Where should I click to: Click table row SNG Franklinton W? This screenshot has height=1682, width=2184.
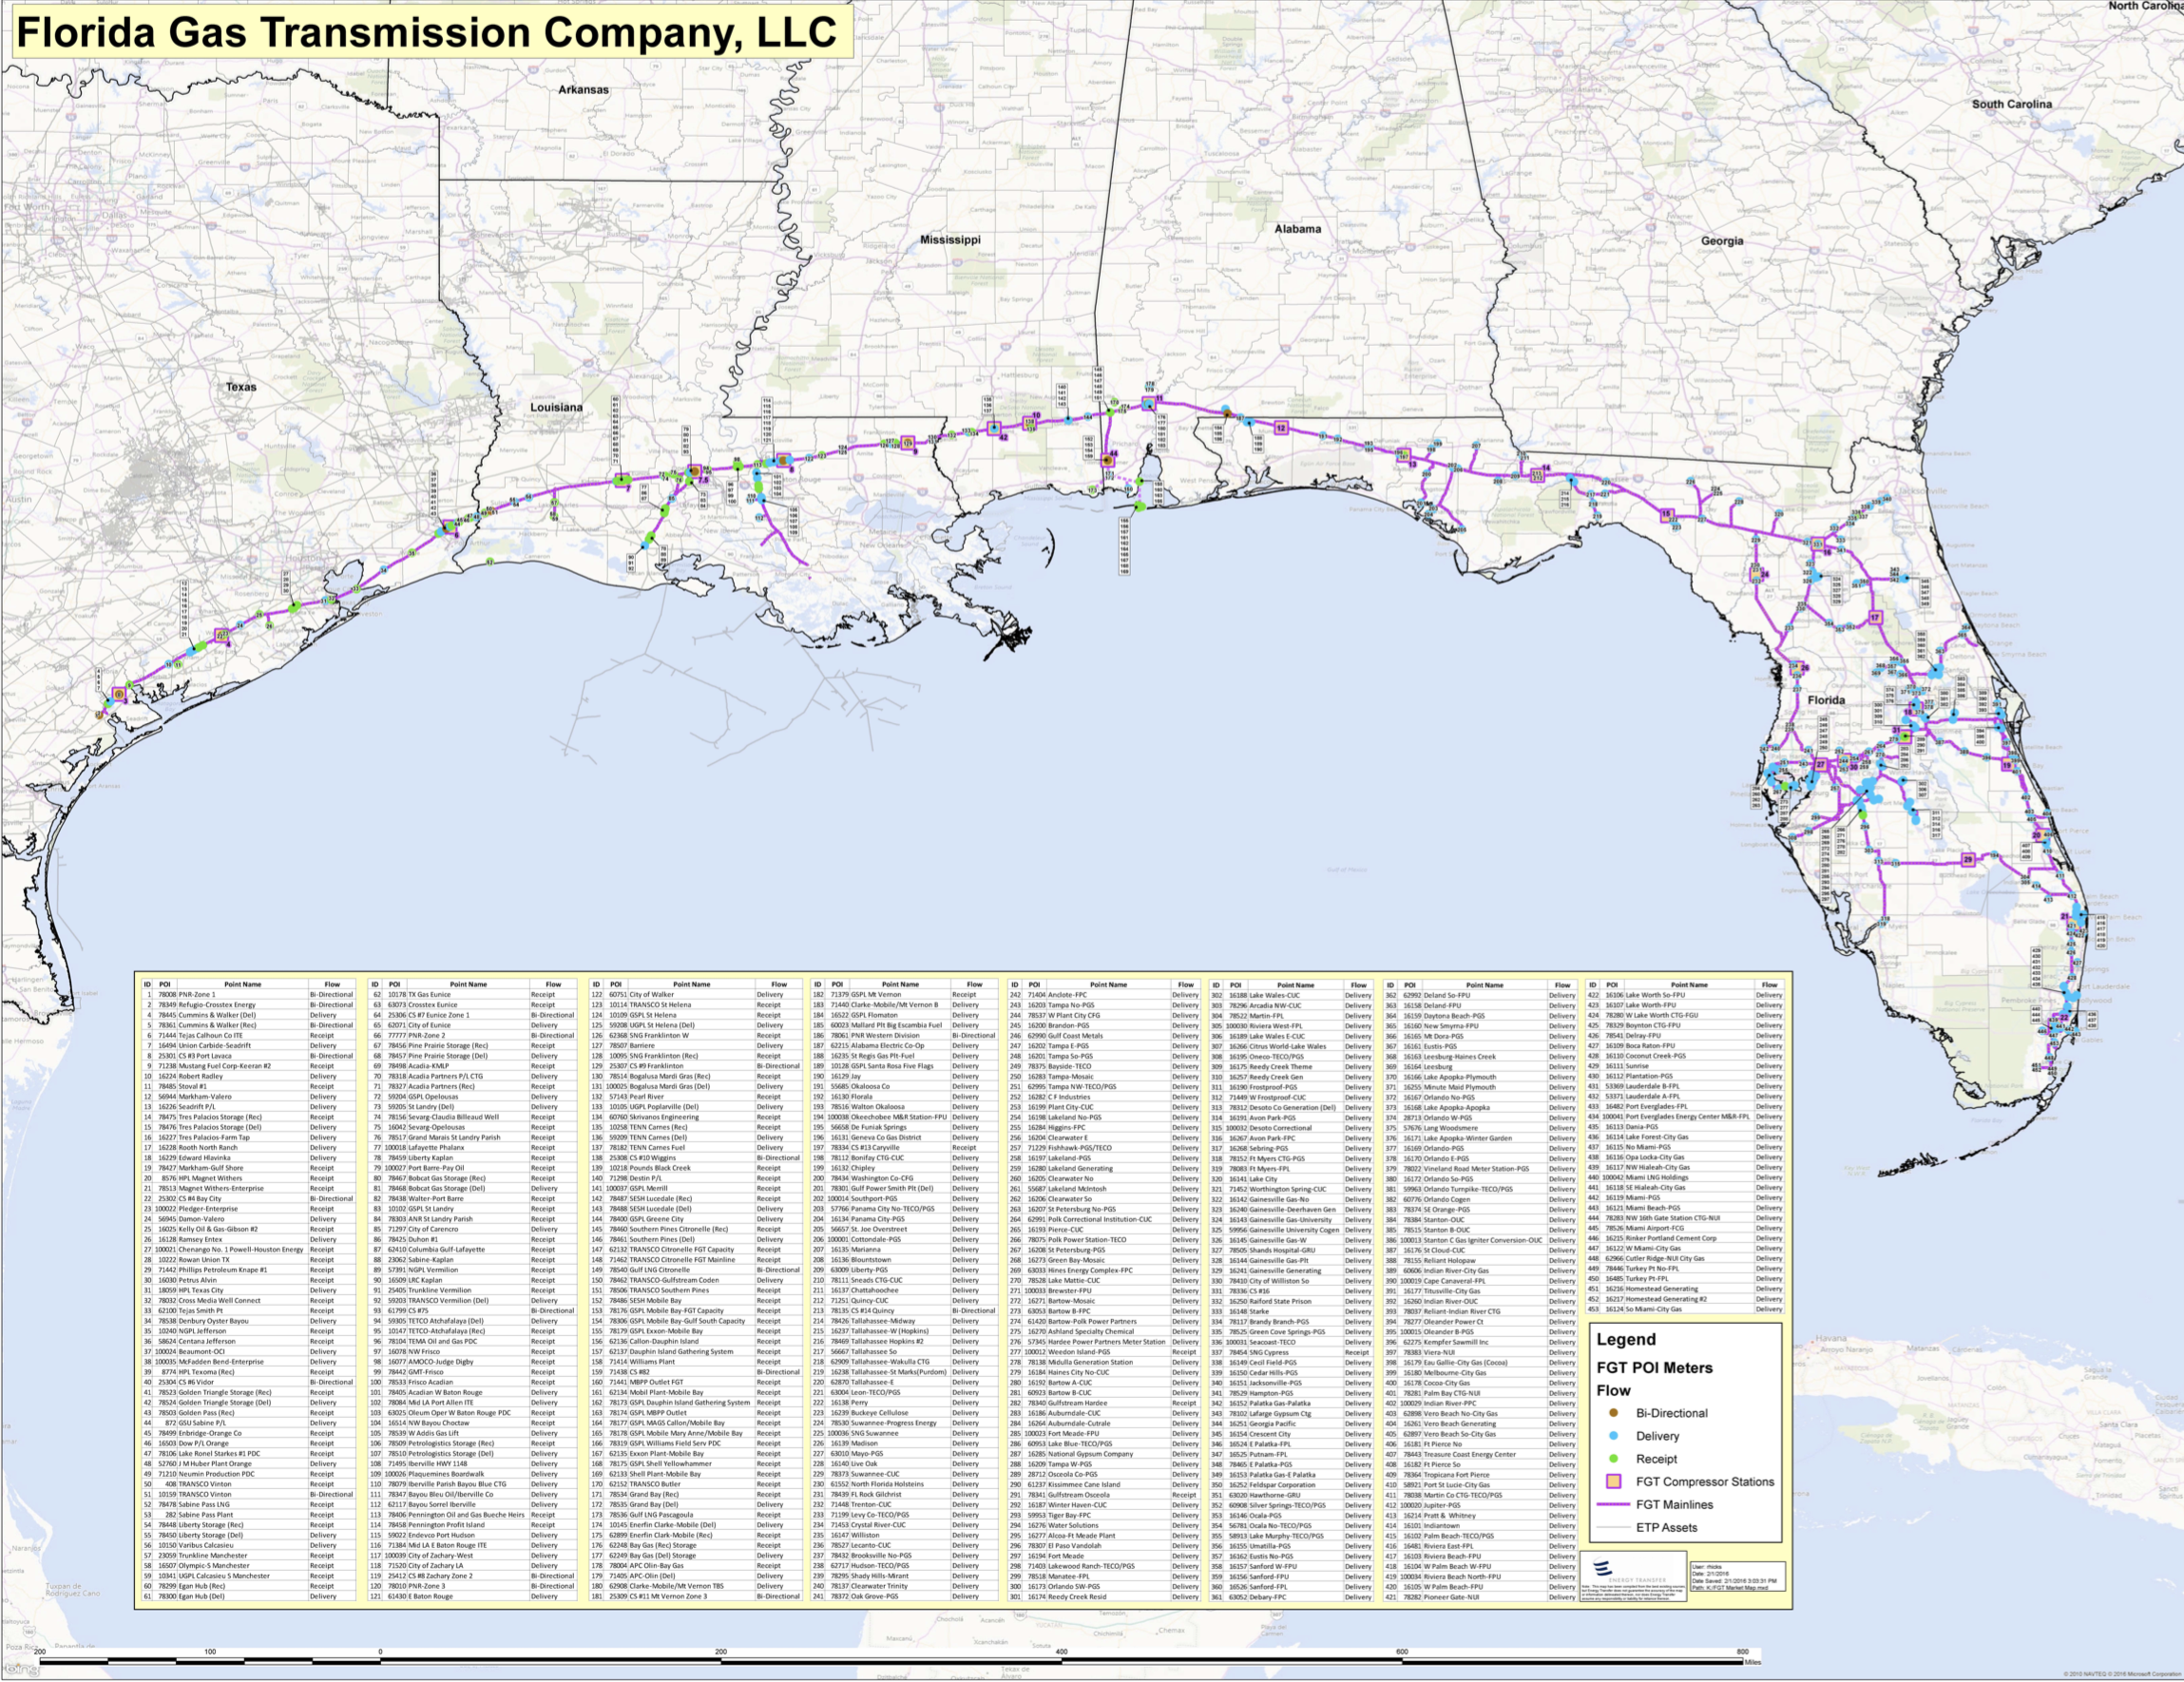[x=696, y=1035]
